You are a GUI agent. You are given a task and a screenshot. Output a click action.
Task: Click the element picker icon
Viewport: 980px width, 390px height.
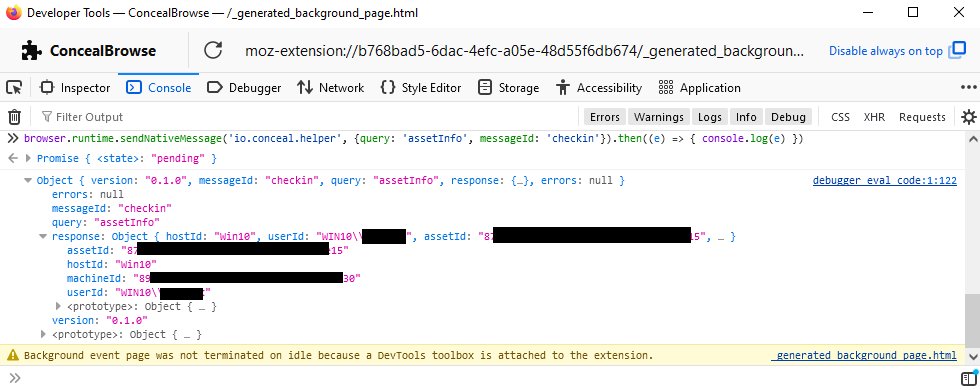[x=13, y=88]
